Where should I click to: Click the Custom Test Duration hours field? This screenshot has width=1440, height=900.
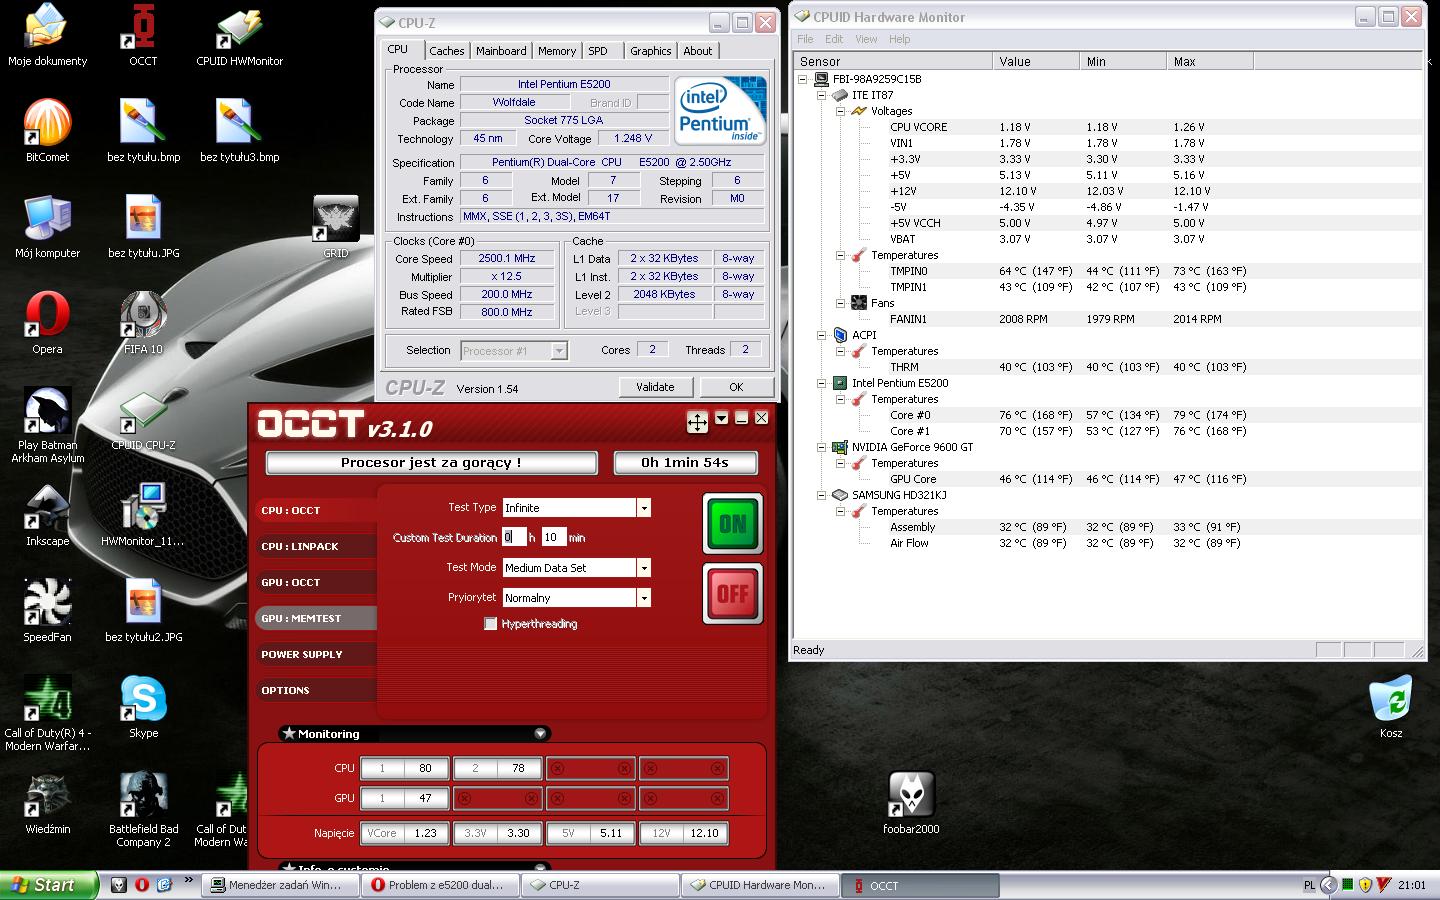click(x=514, y=537)
